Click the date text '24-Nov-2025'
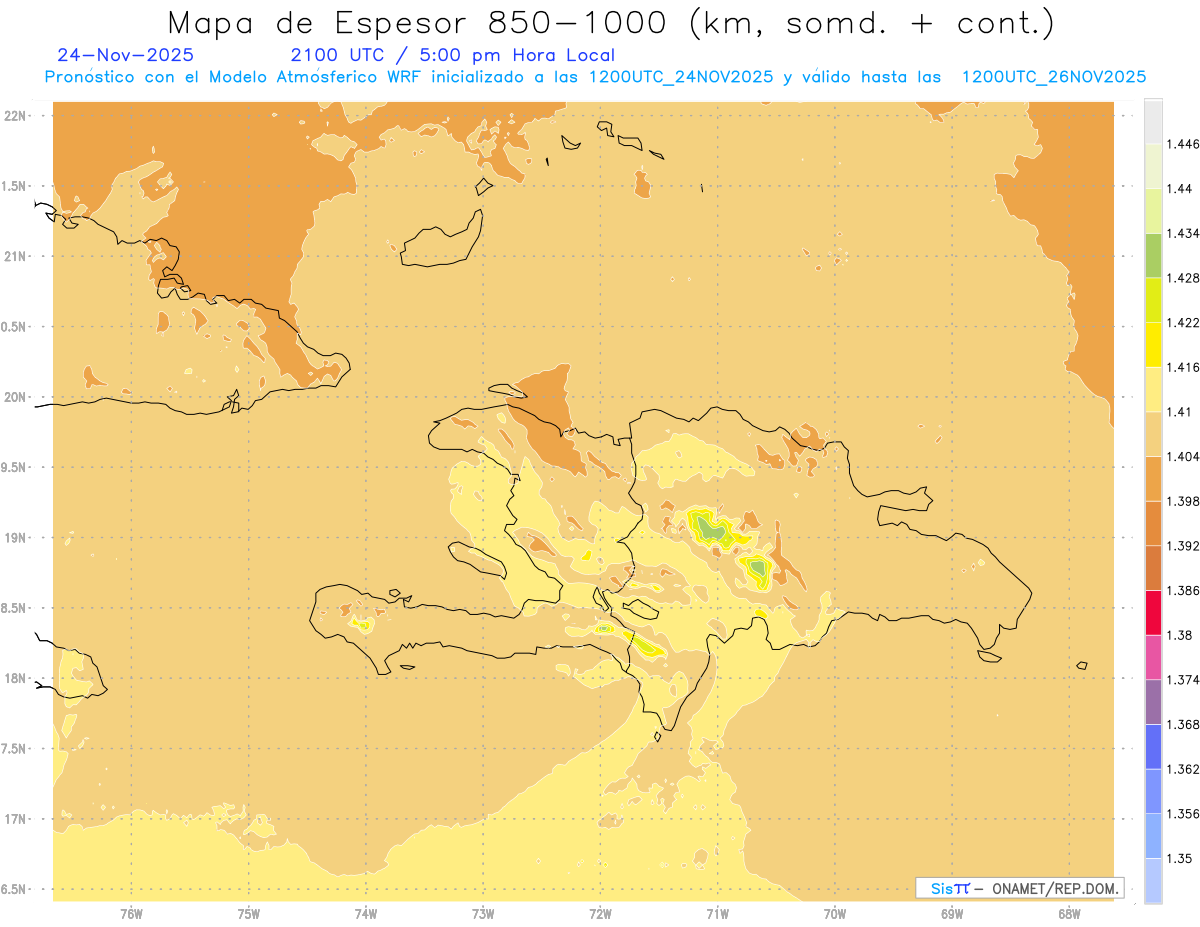Viewport: 1200px width, 927px height. click(x=126, y=55)
